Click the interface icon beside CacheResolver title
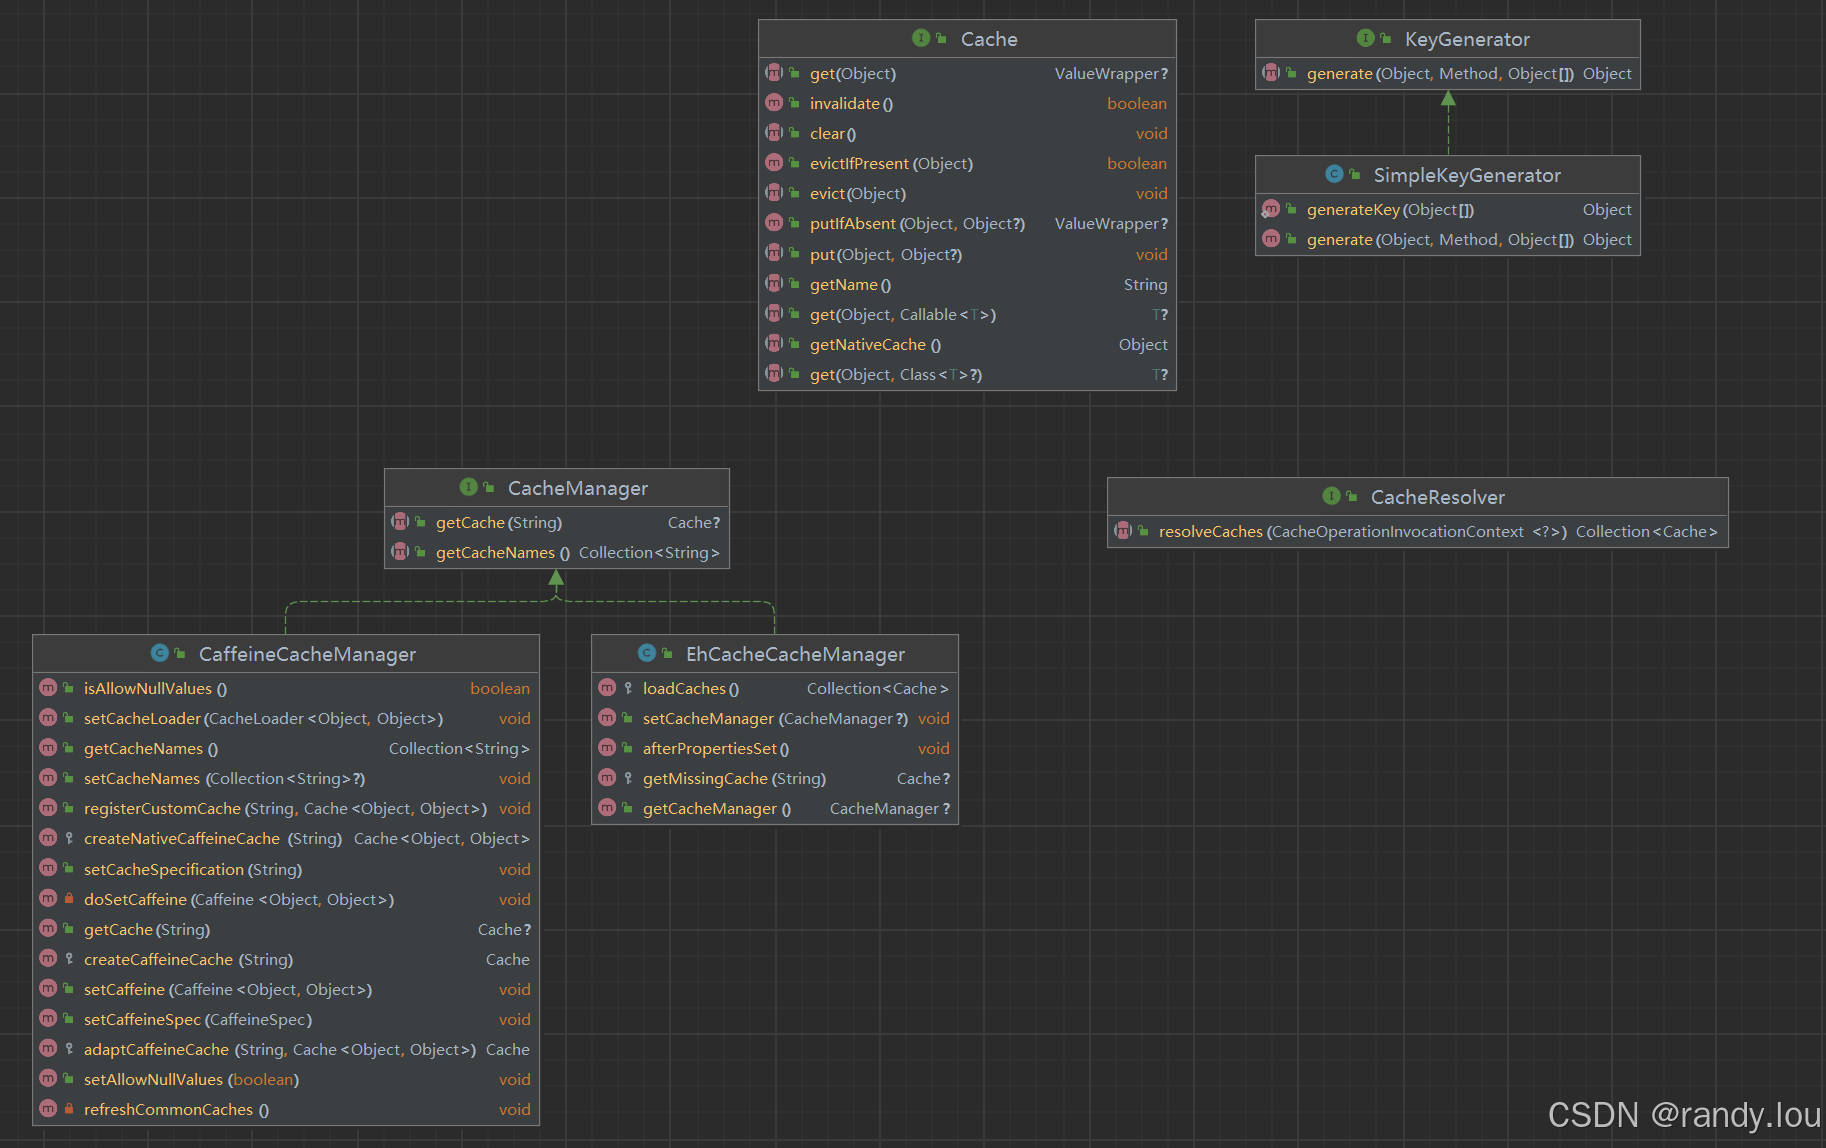Viewport: 1826px width, 1148px height. tap(1330, 496)
